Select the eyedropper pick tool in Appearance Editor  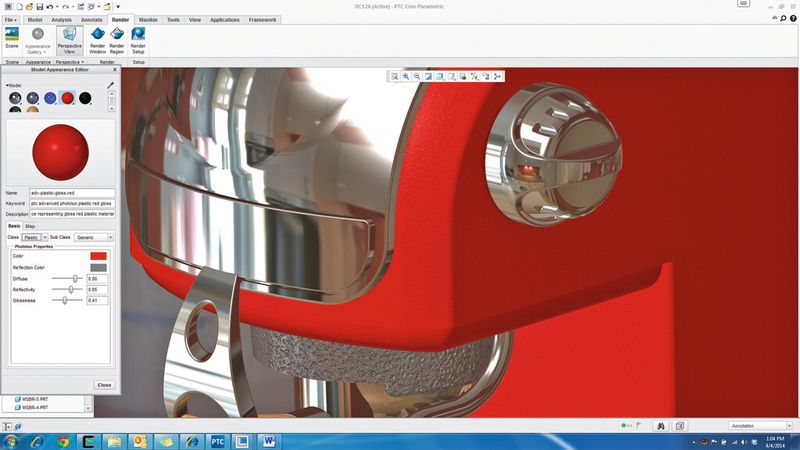[x=110, y=85]
